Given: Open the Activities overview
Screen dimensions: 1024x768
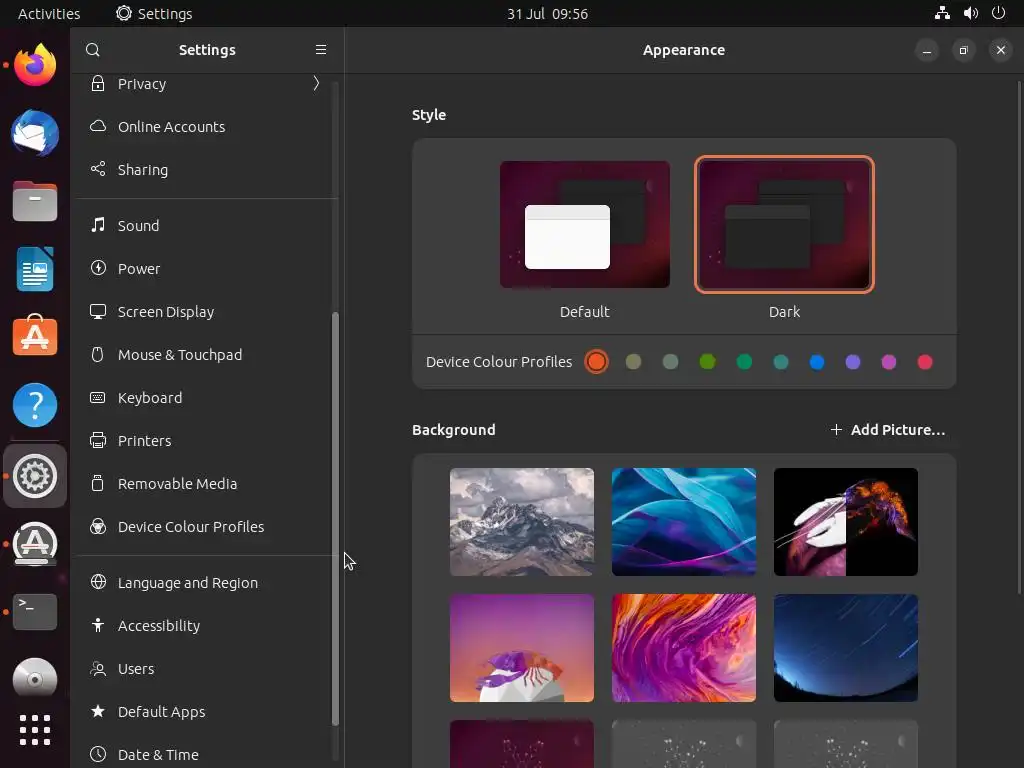Looking at the screenshot, I should (x=49, y=13).
